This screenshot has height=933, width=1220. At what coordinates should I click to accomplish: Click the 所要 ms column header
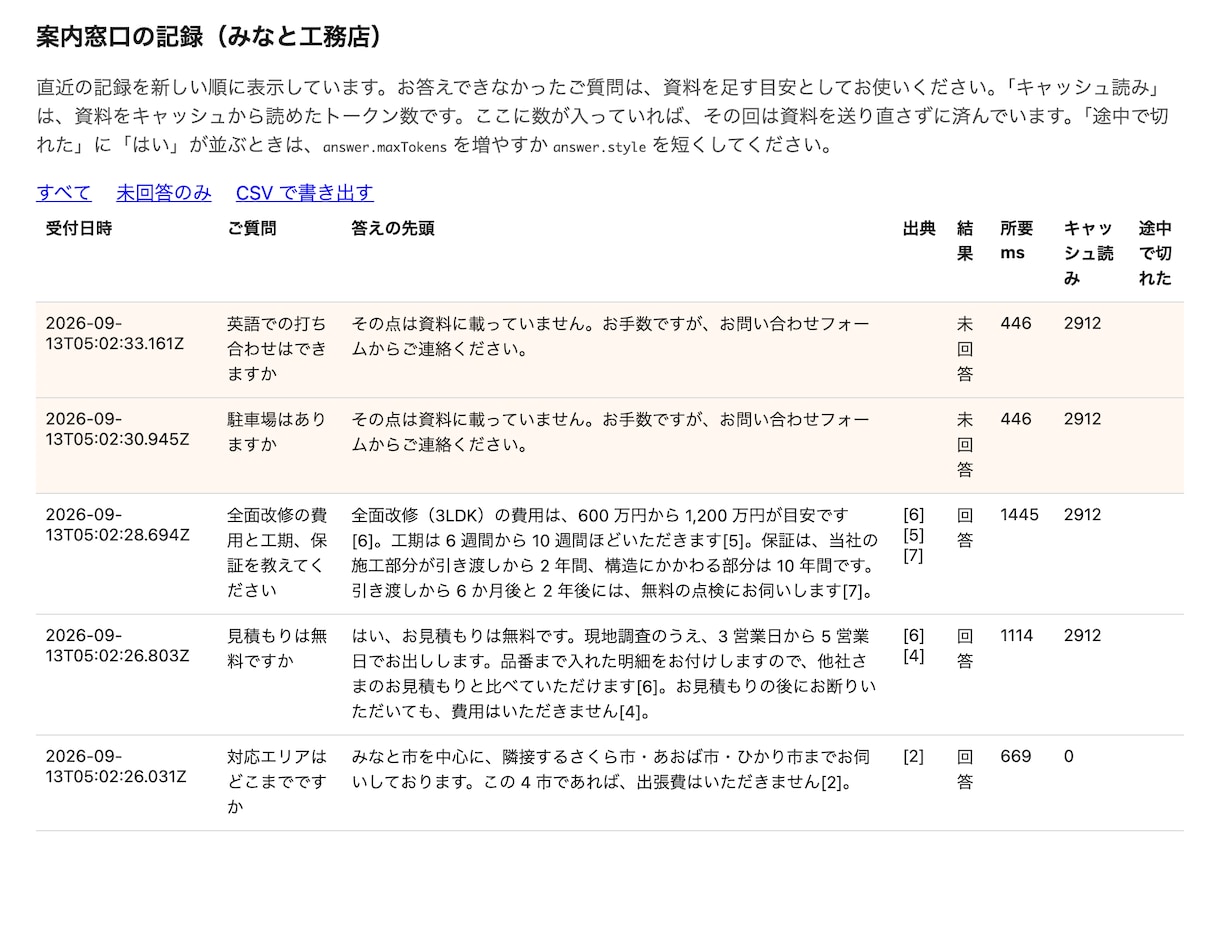click(x=1017, y=241)
